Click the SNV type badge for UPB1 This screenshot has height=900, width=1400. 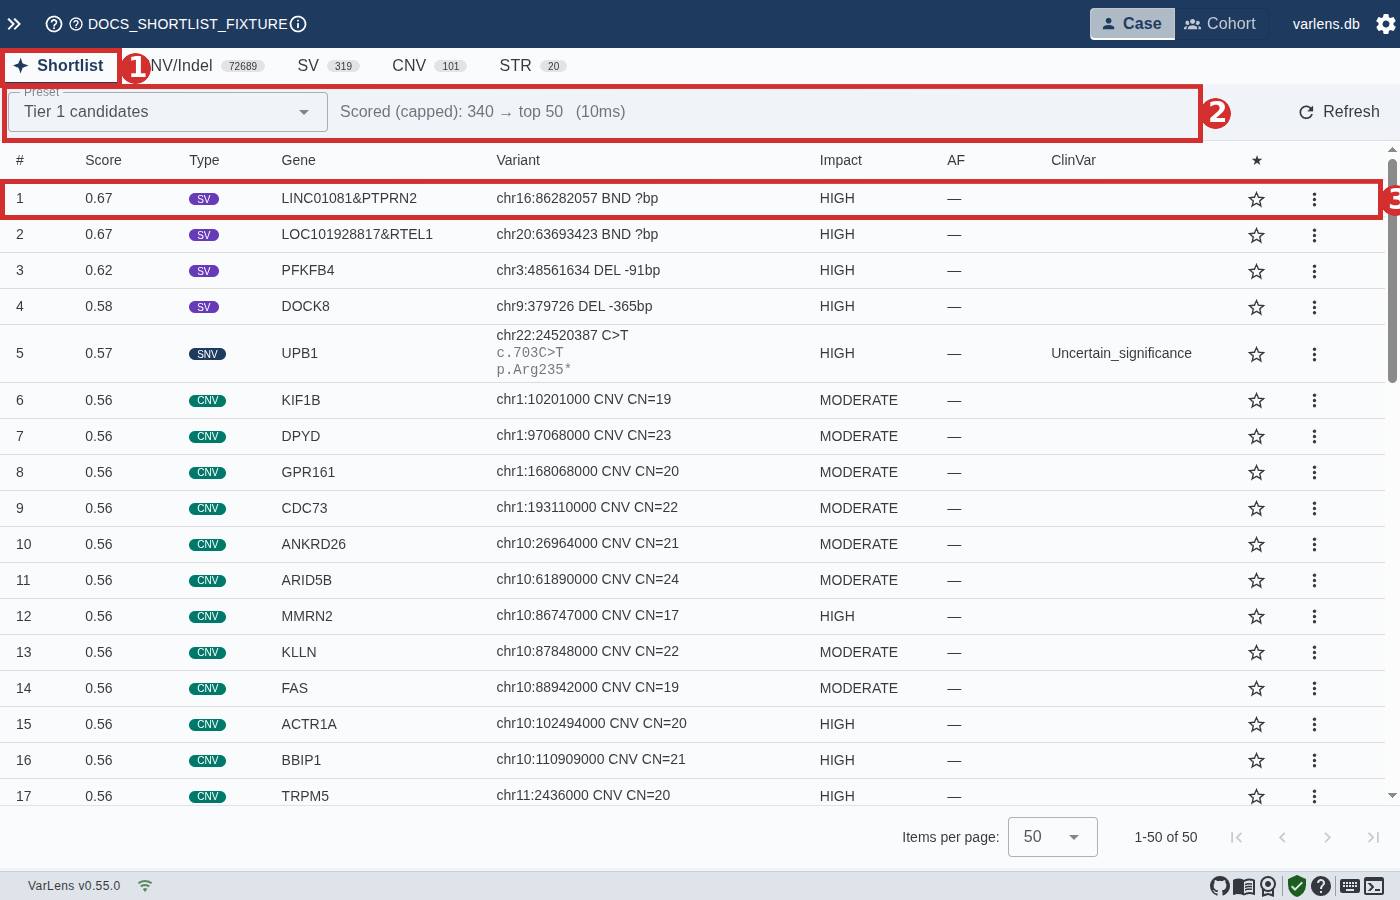pyautogui.click(x=207, y=354)
